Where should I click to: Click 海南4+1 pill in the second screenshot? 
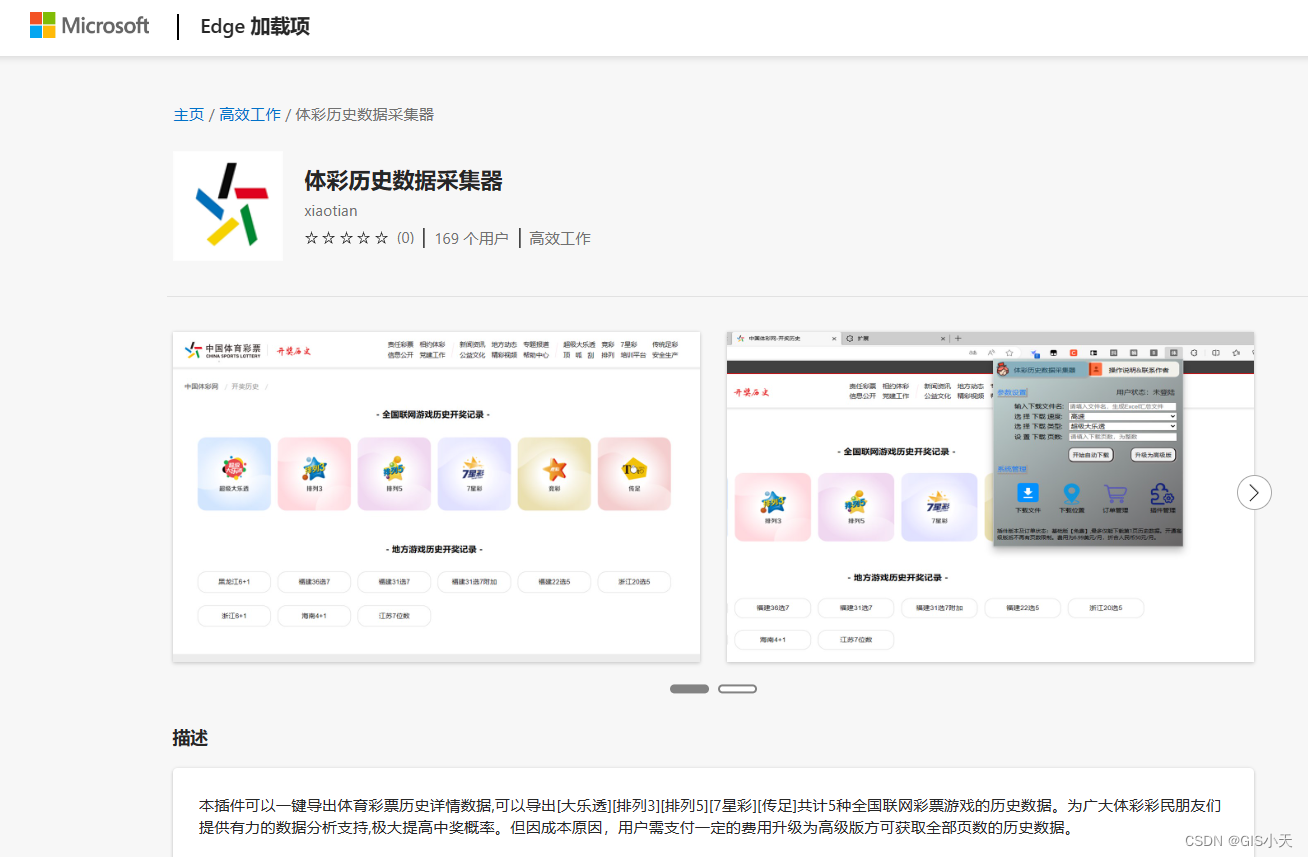(772, 640)
